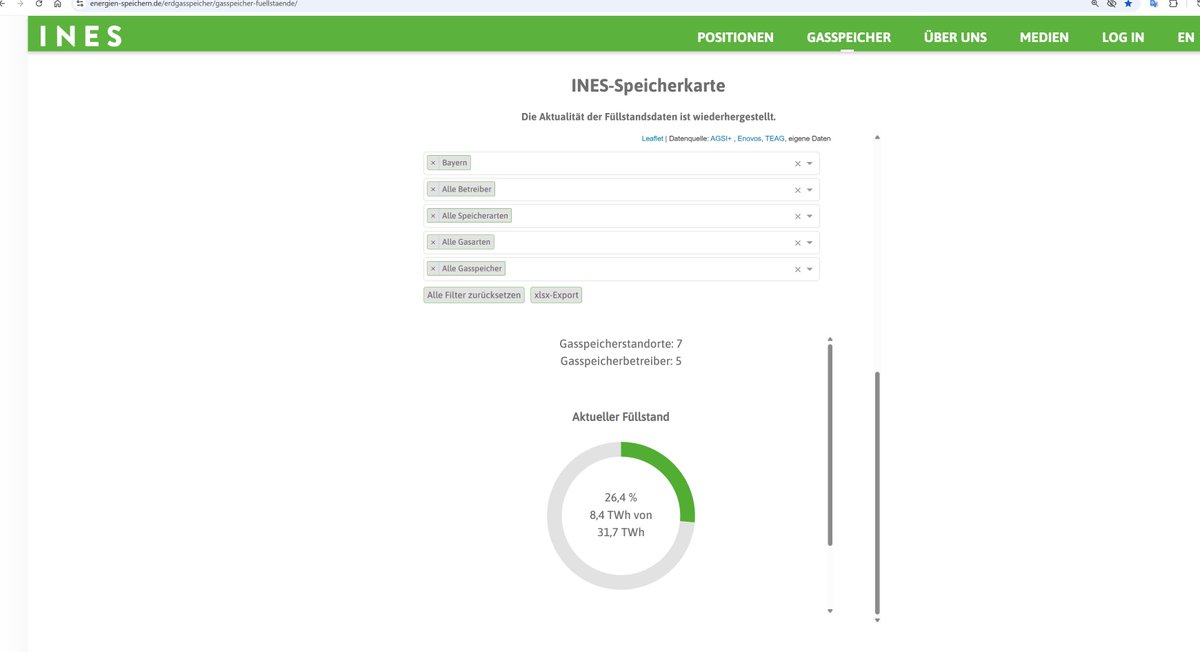This screenshot has width=1200, height=652.
Task: Open the ÜBER UNS menu
Action: coord(955,37)
